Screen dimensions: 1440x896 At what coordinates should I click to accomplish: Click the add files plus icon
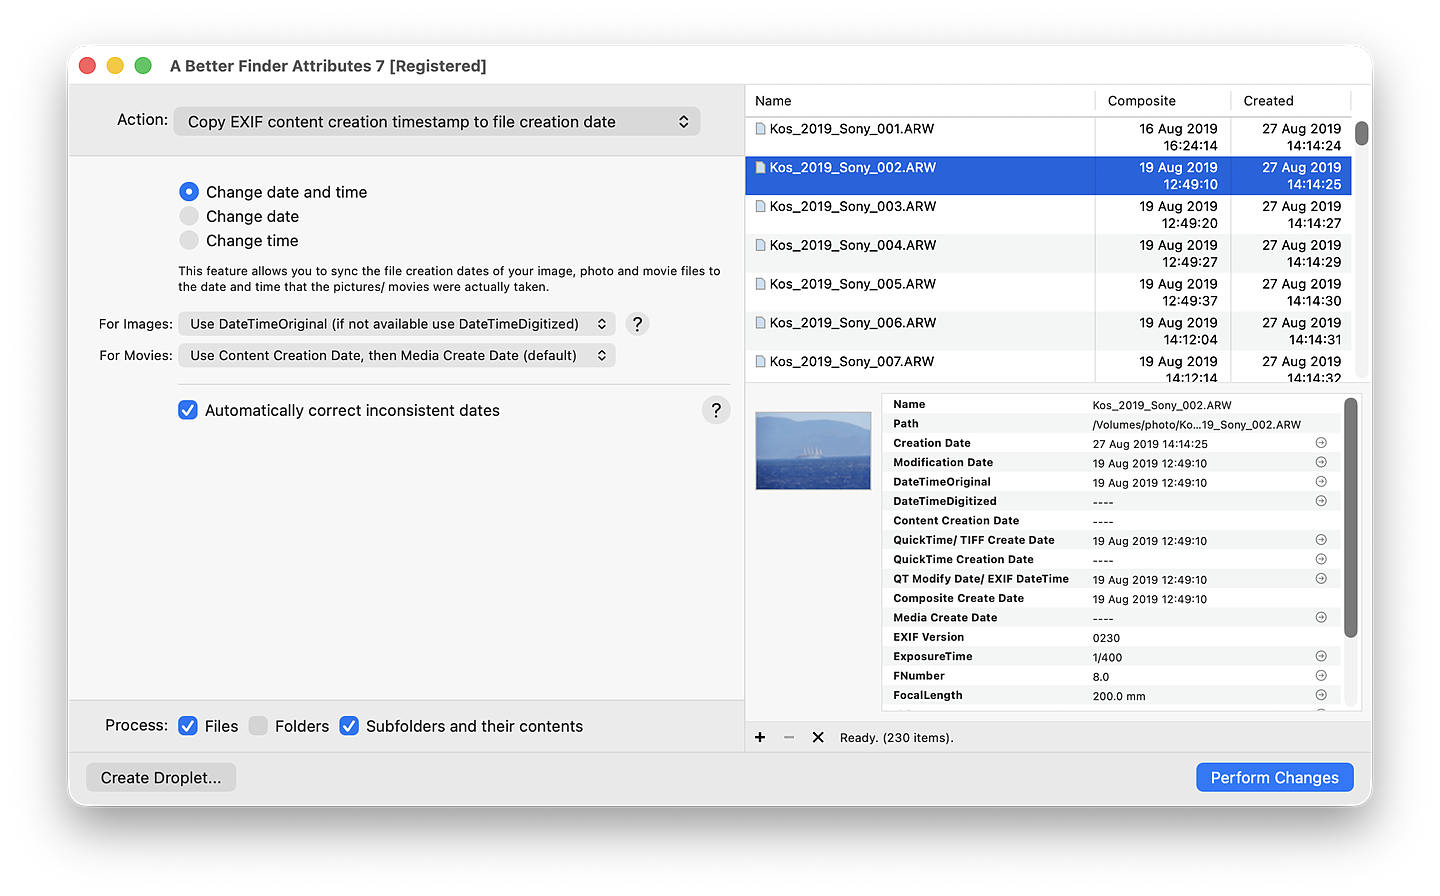coord(760,737)
